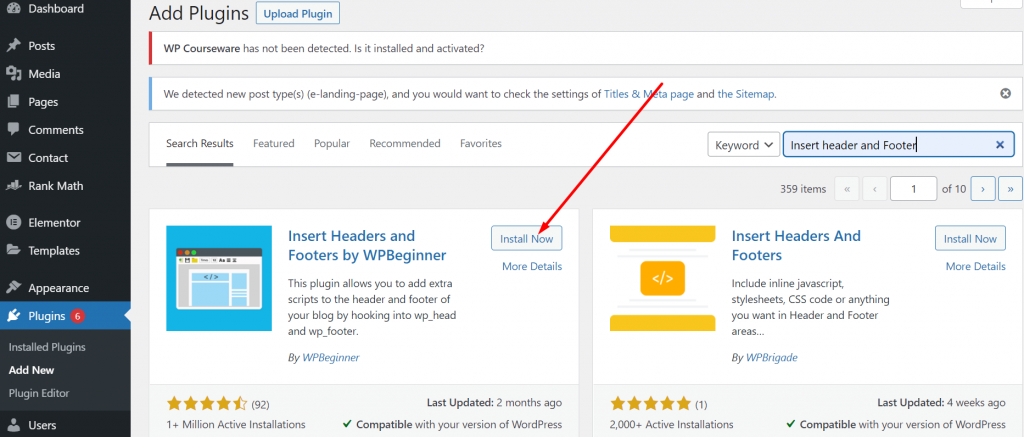1024x437 pixels.
Task: Click the Plugins plug icon
Action: pos(14,316)
